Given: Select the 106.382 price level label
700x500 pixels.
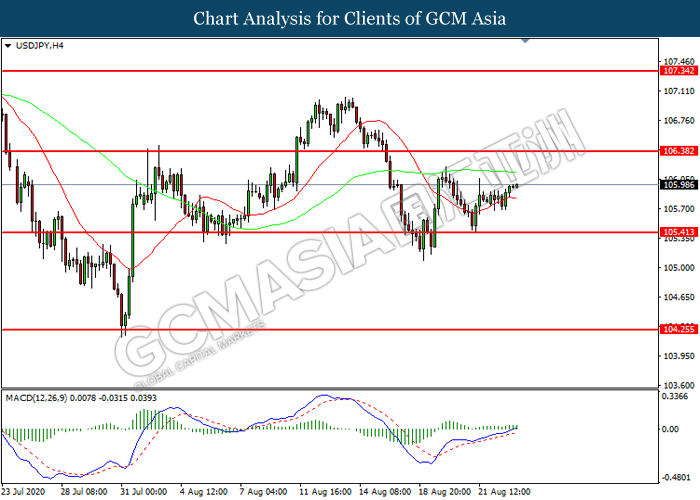Looking at the screenshot, I should (x=679, y=151).
